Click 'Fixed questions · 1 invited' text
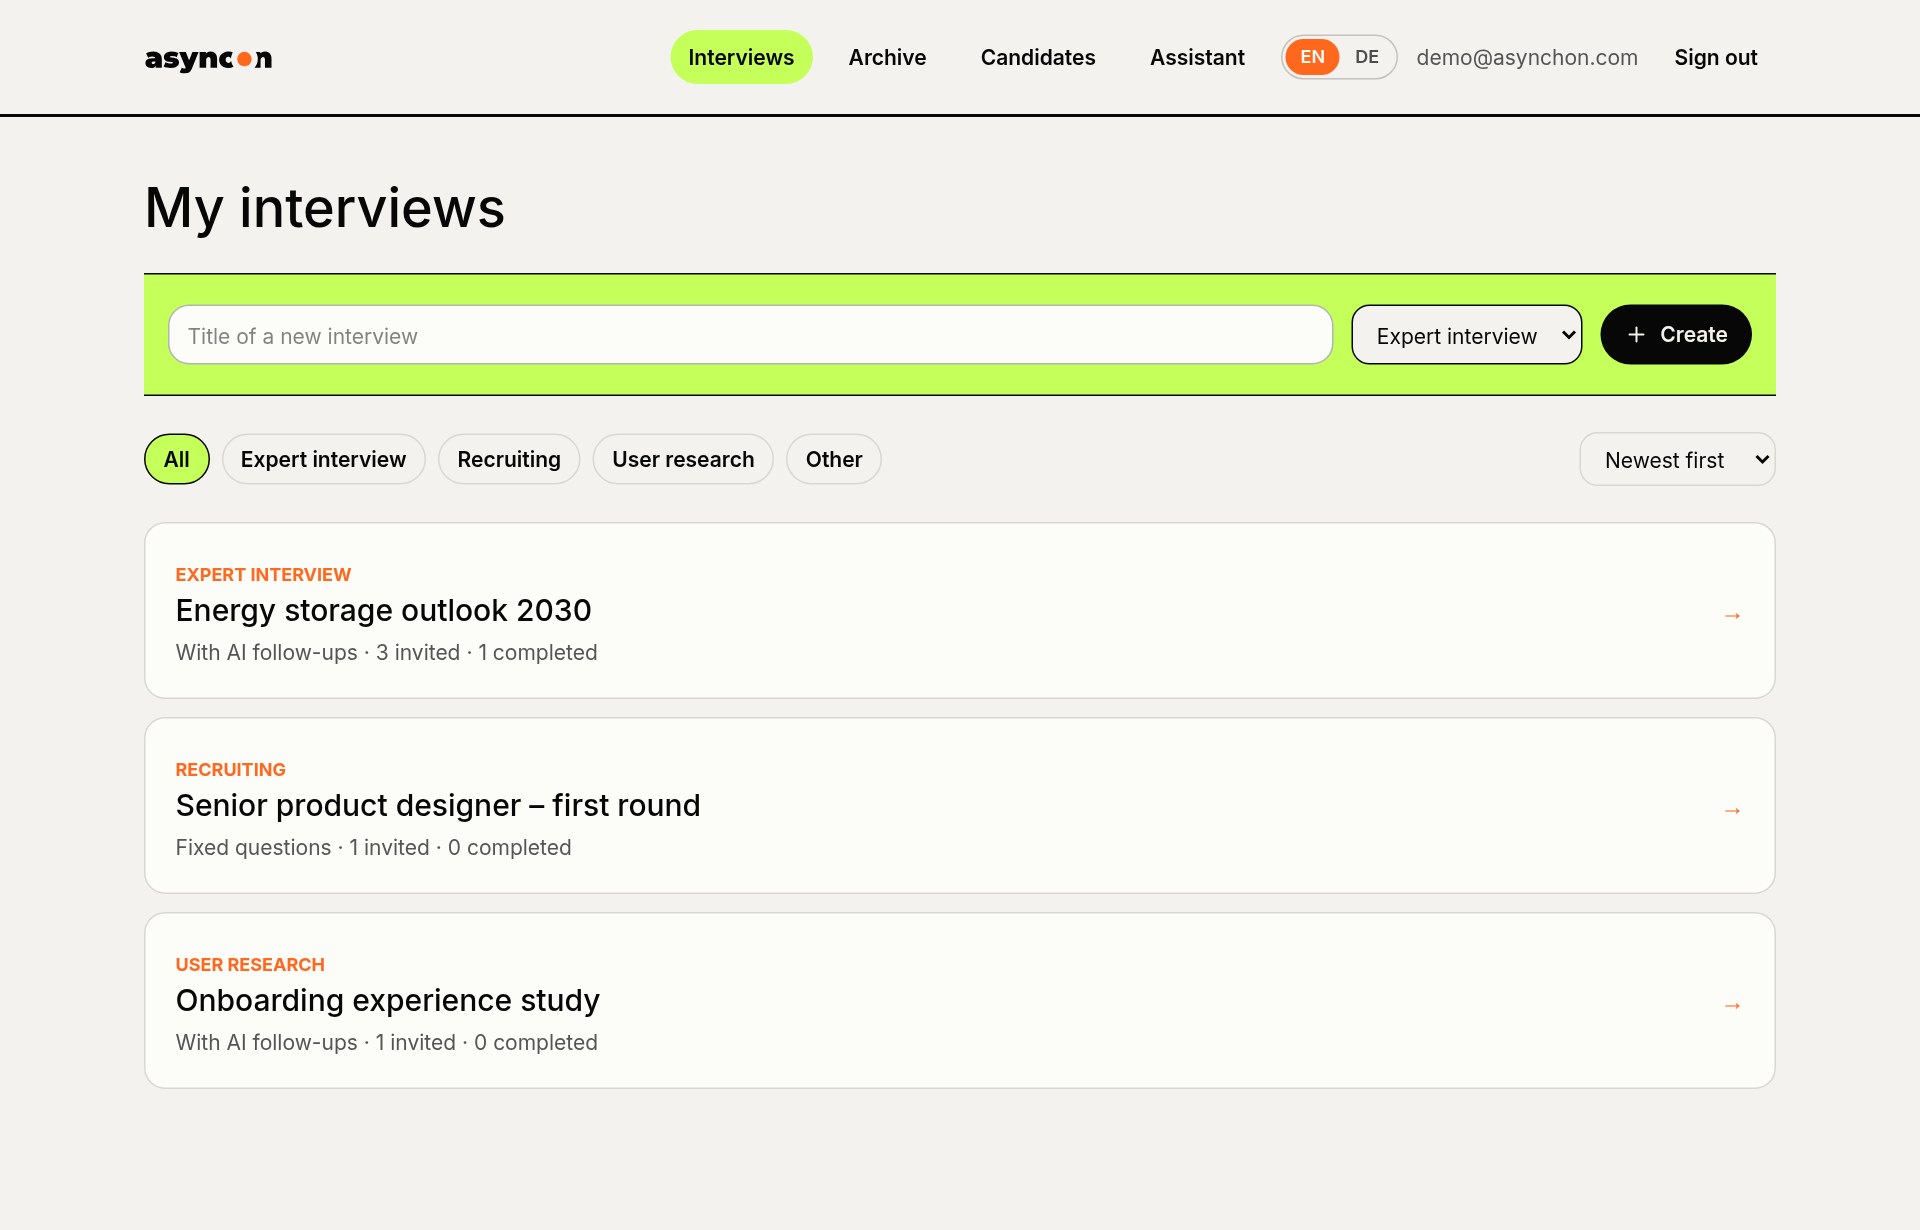 (303, 847)
